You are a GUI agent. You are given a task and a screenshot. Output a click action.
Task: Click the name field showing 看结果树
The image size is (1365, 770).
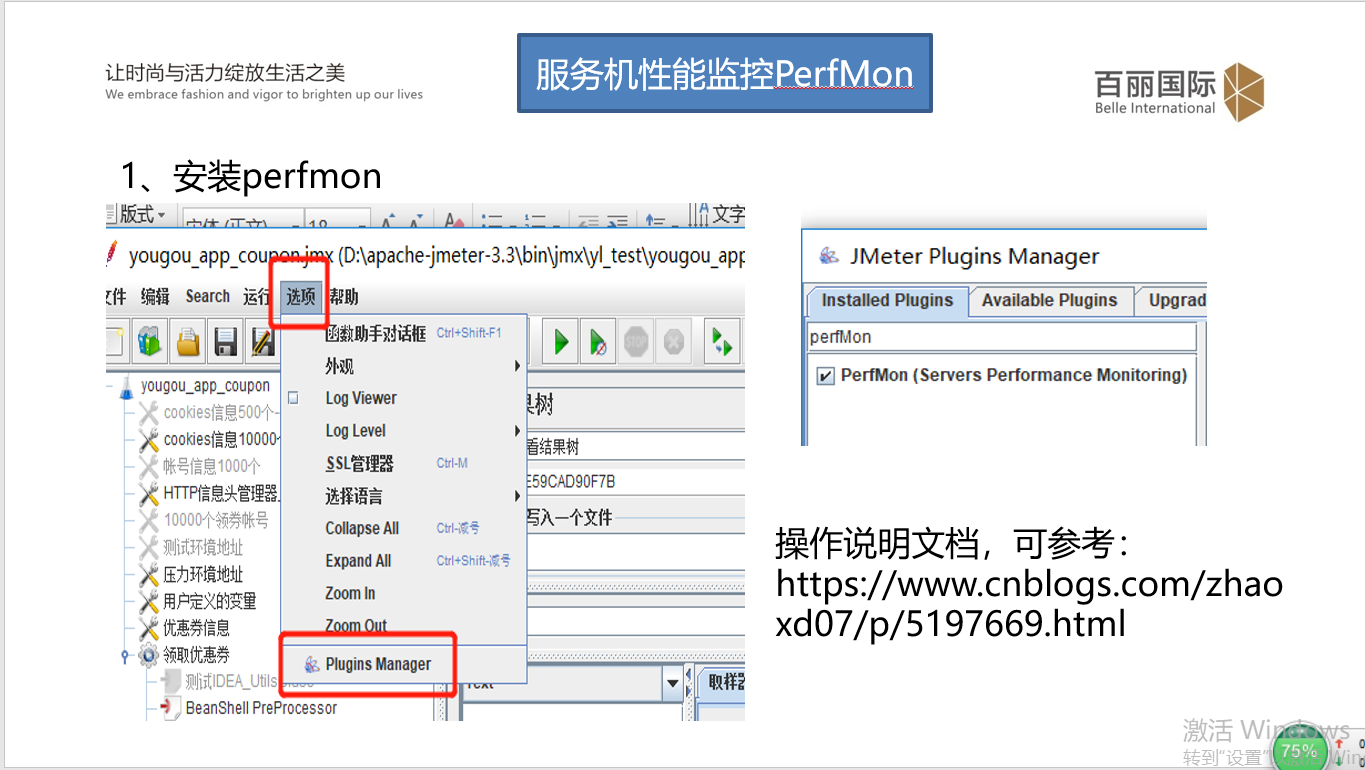(635, 446)
